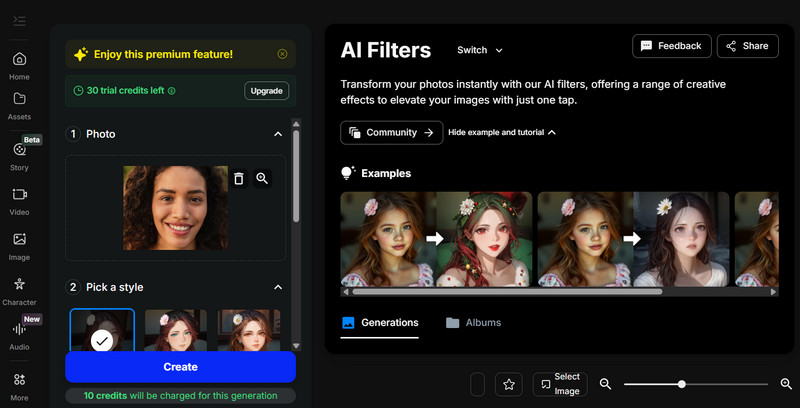
Task: Click the trial credits info icon
Action: point(172,91)
